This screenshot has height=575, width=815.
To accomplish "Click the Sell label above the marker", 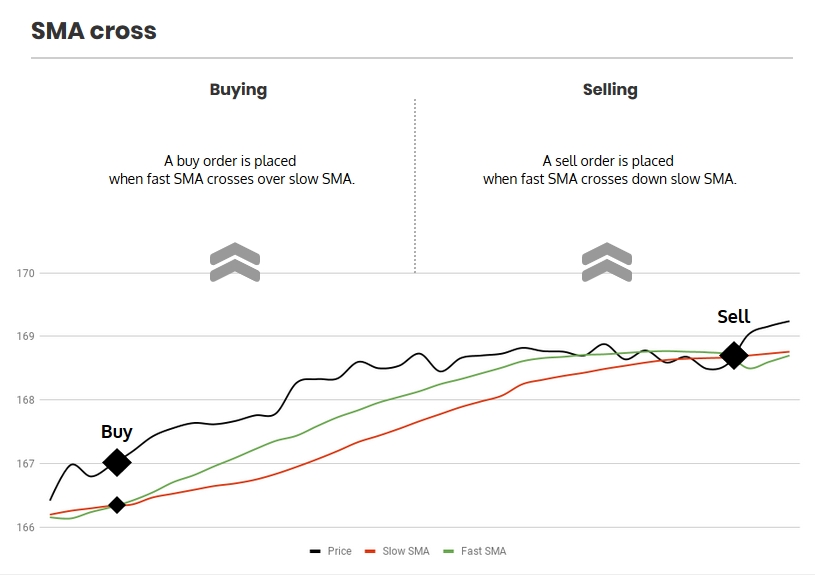I will pos(733,317).
